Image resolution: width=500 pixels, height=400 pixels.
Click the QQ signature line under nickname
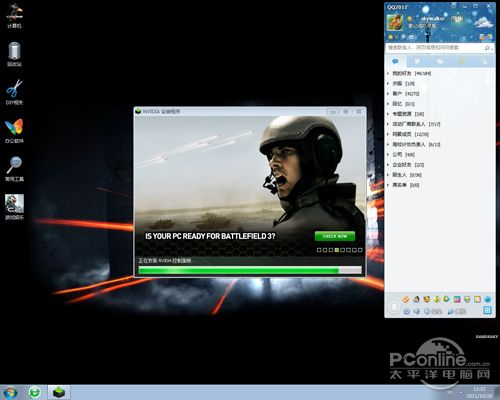(422, 26)
